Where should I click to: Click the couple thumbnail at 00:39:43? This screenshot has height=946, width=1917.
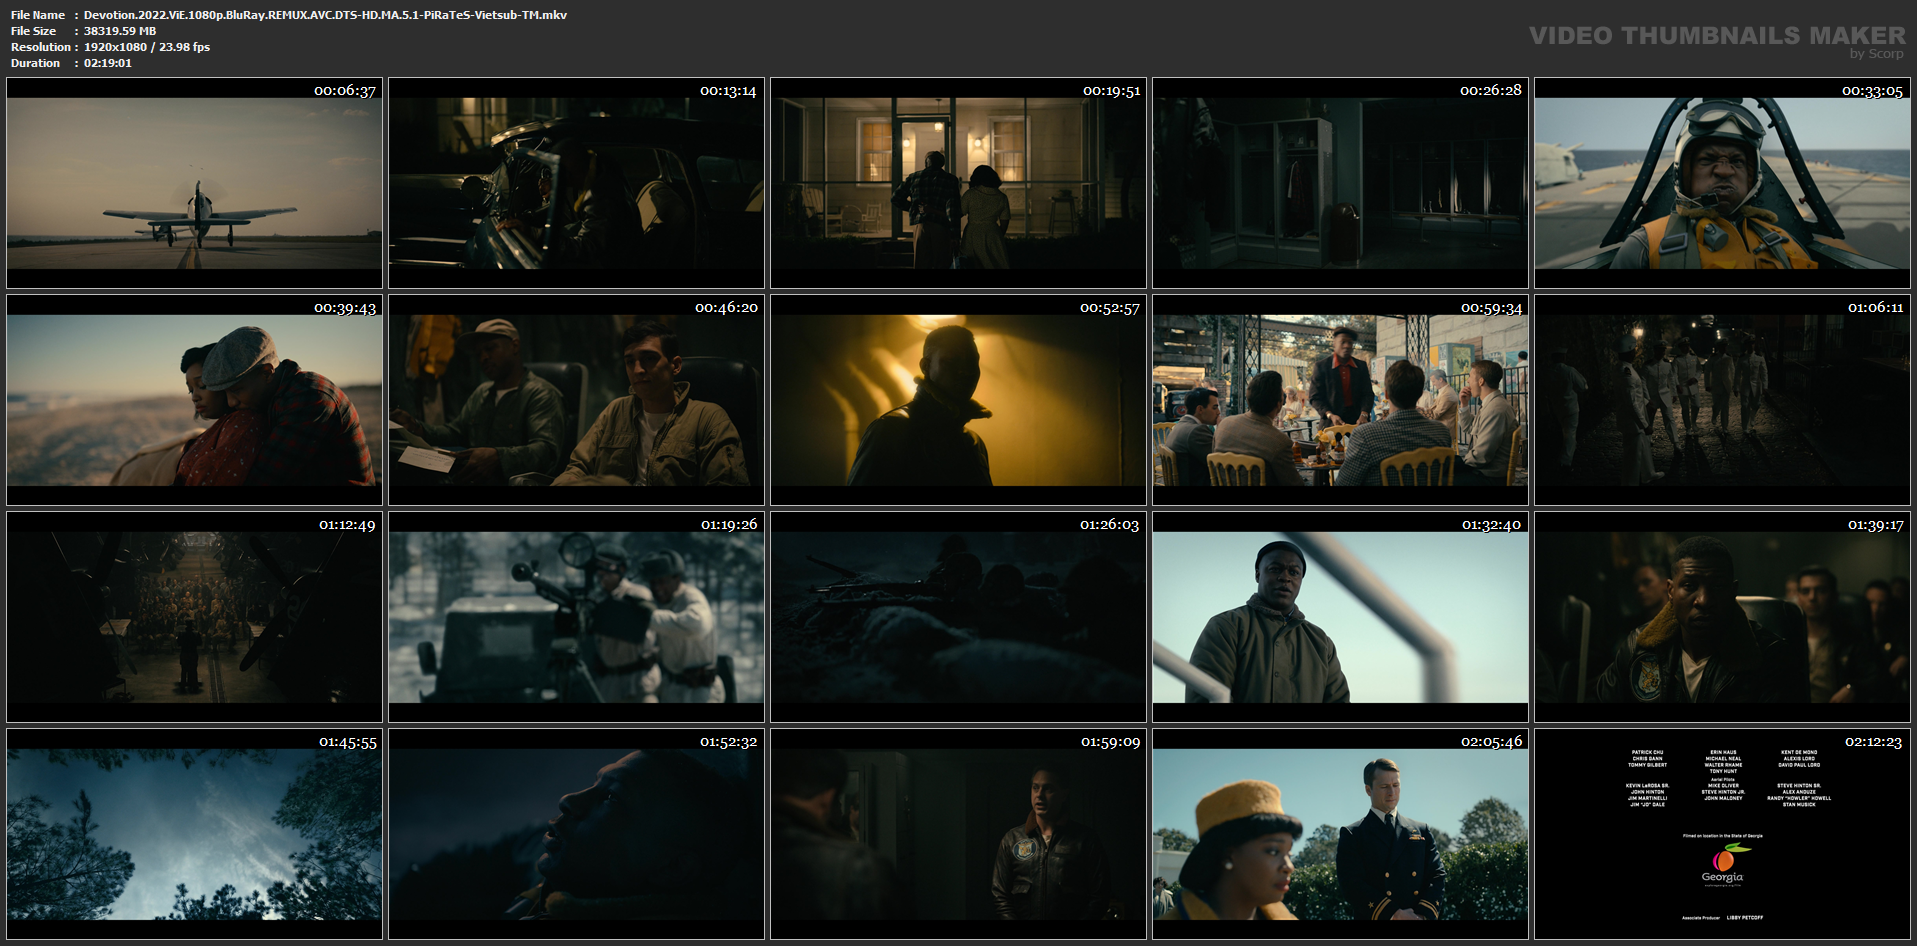pyautogui.click(x=194, y=400)
